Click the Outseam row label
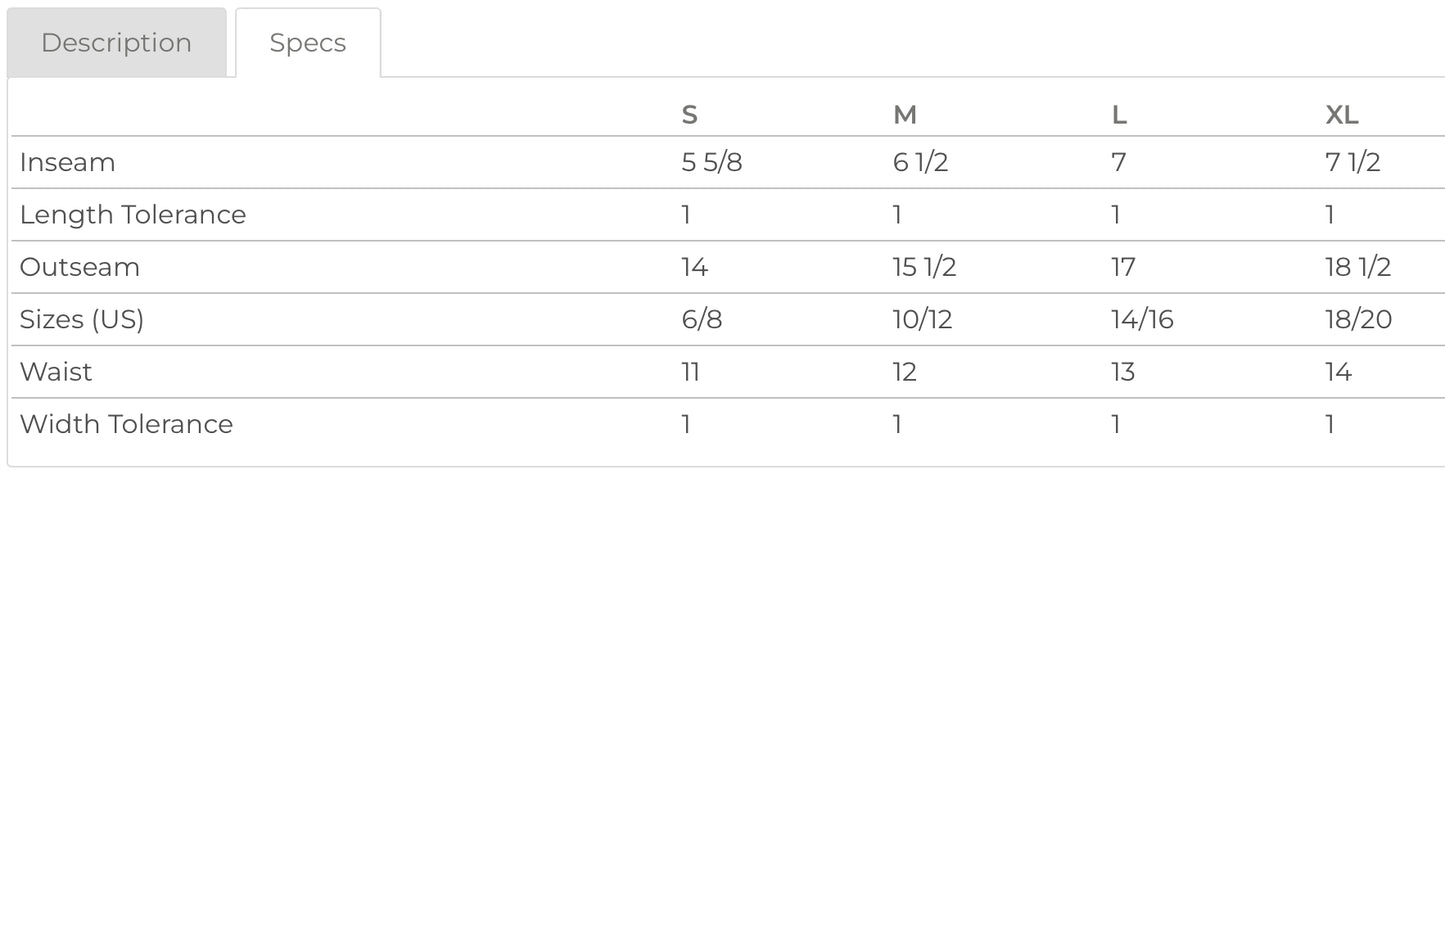Screen dimensions: 1445x948 click(x=79, y=267)
